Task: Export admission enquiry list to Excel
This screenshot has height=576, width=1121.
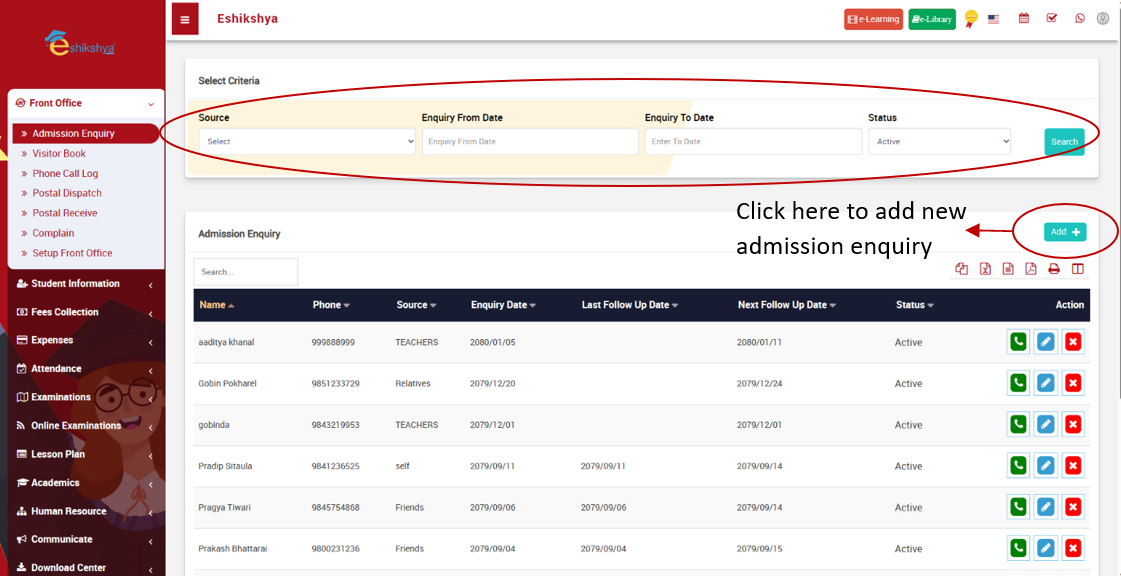Action: tap(984, 268)
